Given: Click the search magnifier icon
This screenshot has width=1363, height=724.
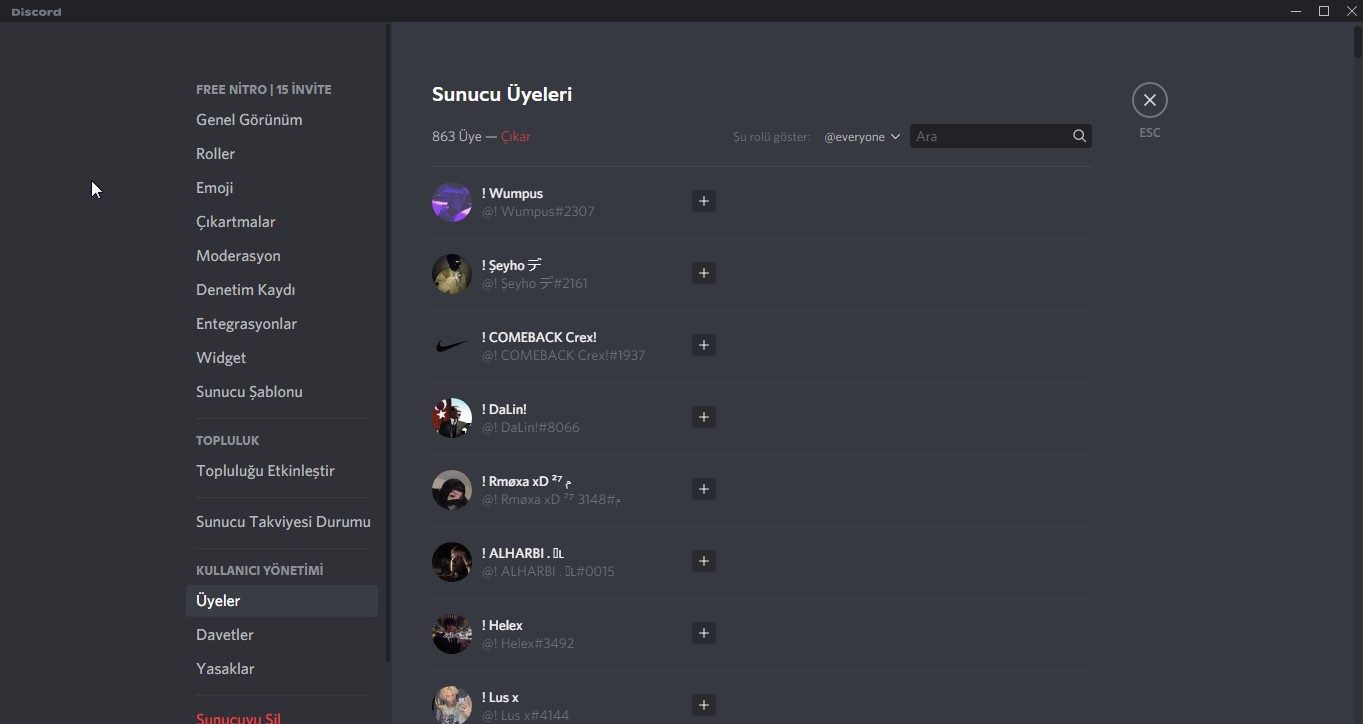Looking at the screenshot, I should tap(1079, 136).
